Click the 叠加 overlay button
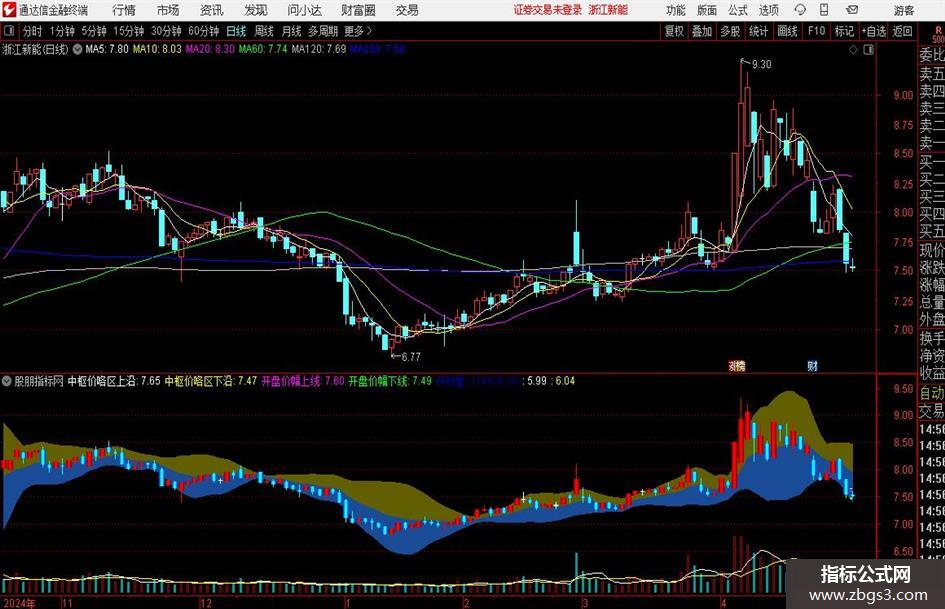The height and width of the screenshot is (609, 945). pos(702,31)
